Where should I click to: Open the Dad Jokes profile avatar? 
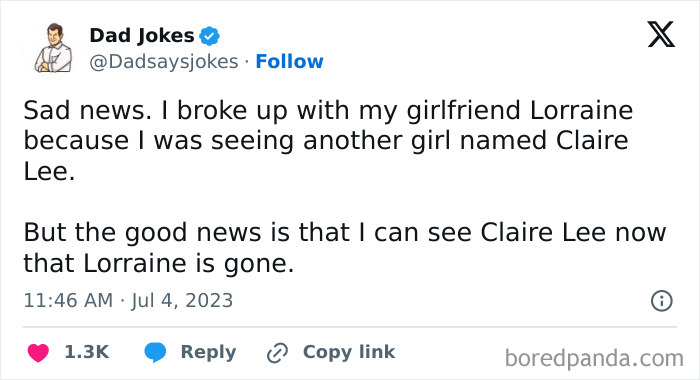(54, 48)
